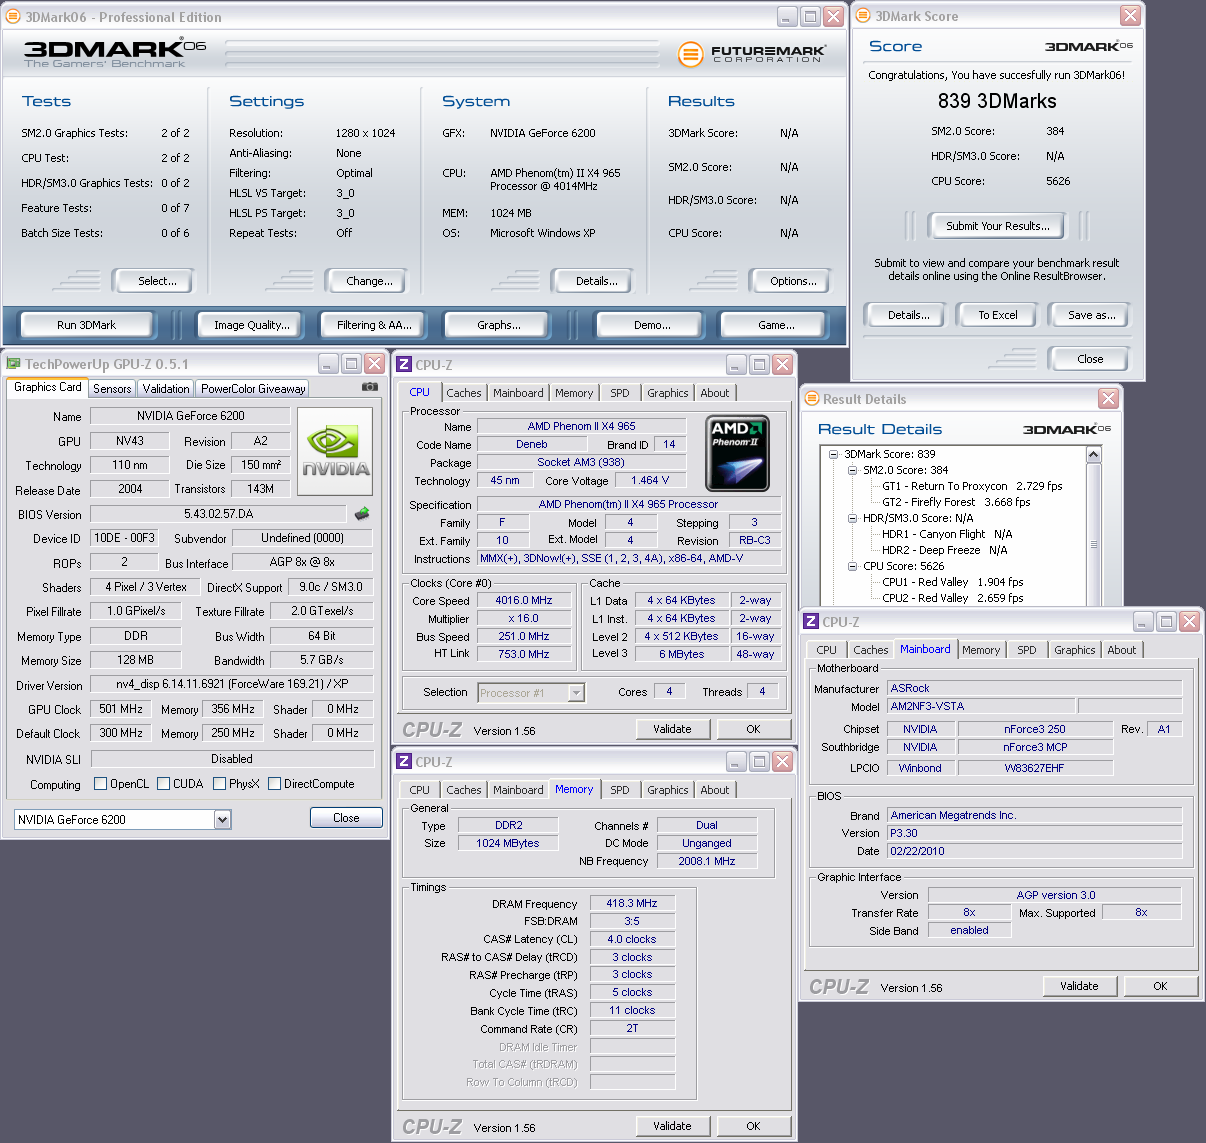Toggle the DirectCompute checkbox
Image resolution: width=1206 pixels, height=1143 pixels.
[274, 784]
